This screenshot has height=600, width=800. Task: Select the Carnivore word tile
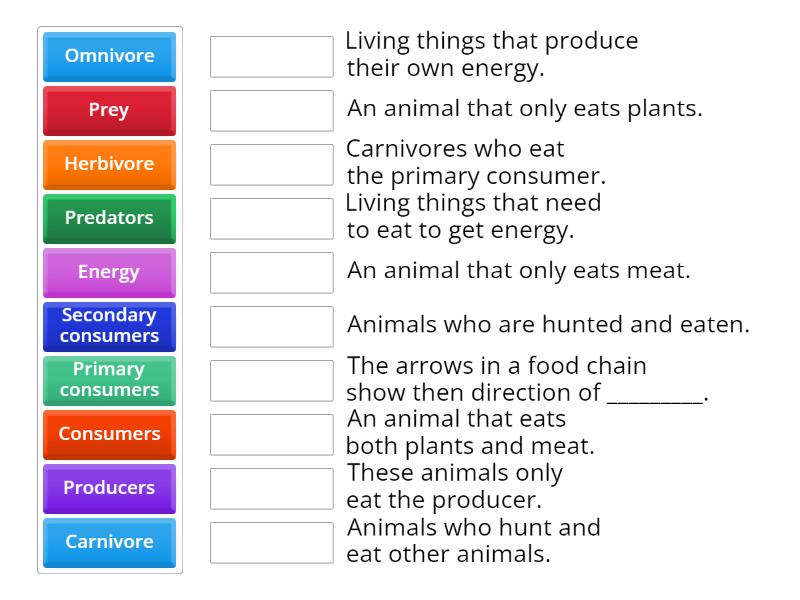click(108, 542)
